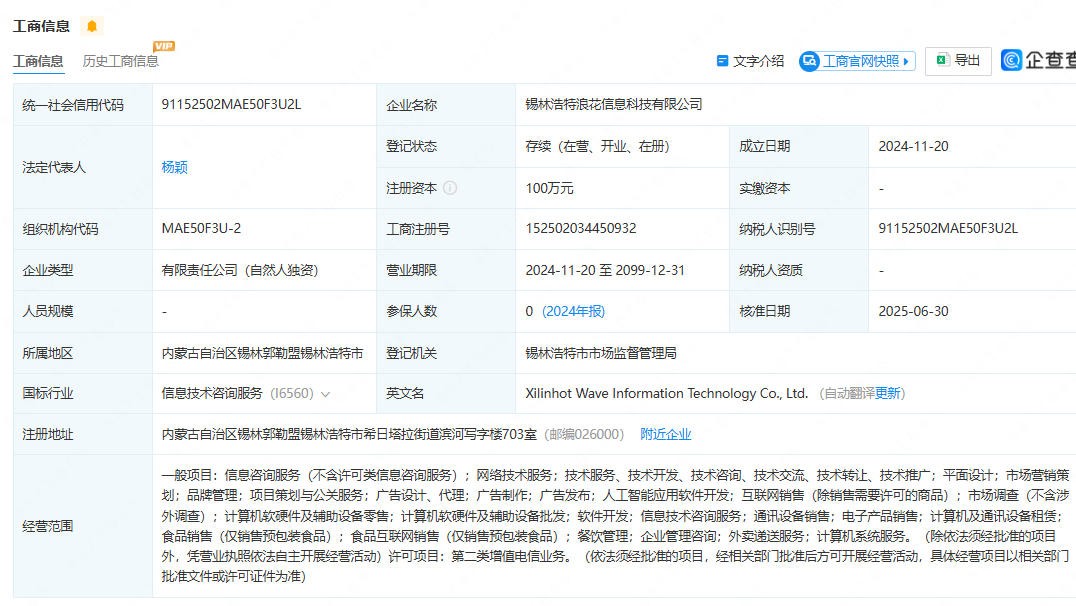
Task: Click the 附近企业 nearby companies link
Action: tap(666, 434)
